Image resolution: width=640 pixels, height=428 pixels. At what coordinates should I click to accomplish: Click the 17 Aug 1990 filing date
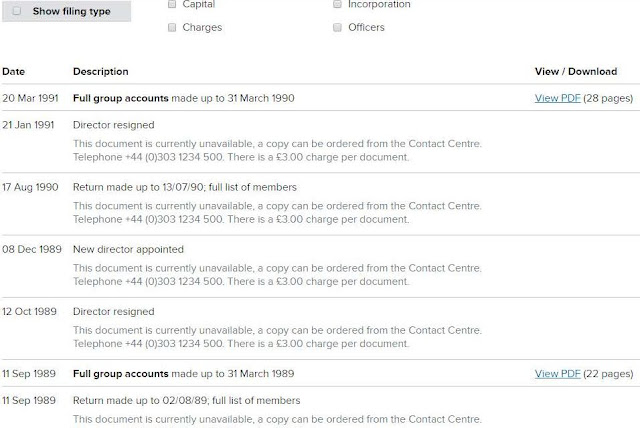pos(29,187)
